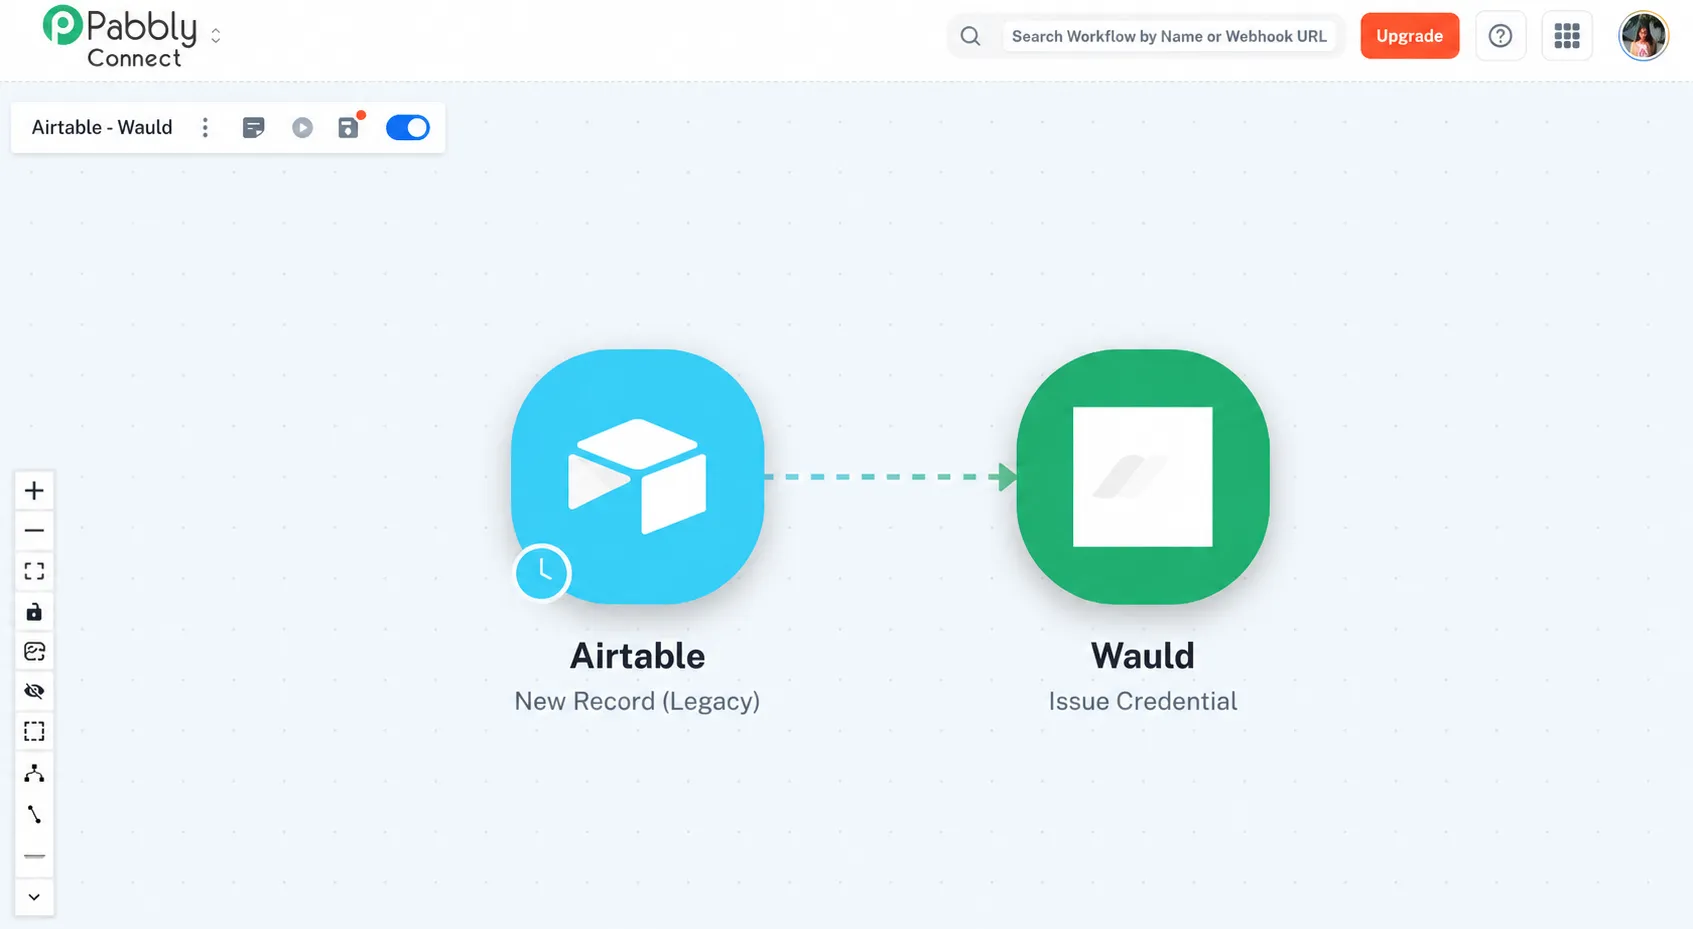Save the workflow with disk icon
The width and height of the screenshot is (1693, 929).
pos(348,127)
